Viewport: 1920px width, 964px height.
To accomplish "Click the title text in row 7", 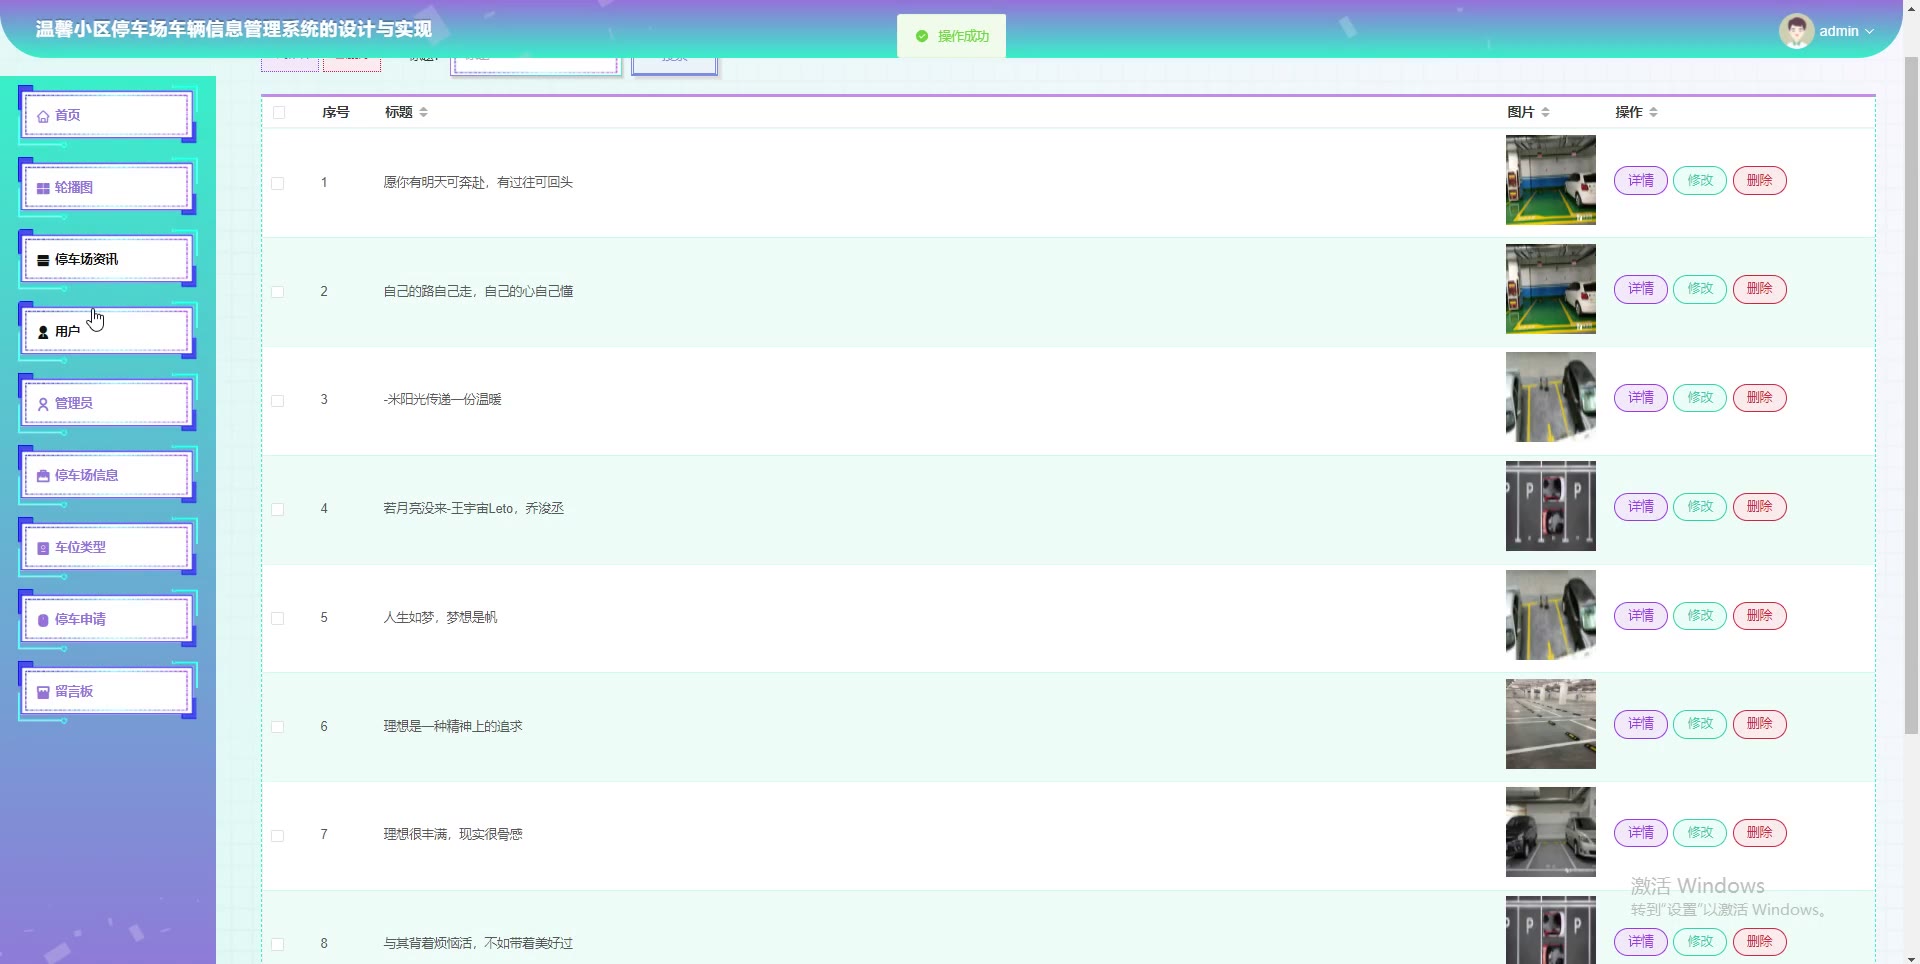I will 453,835.
